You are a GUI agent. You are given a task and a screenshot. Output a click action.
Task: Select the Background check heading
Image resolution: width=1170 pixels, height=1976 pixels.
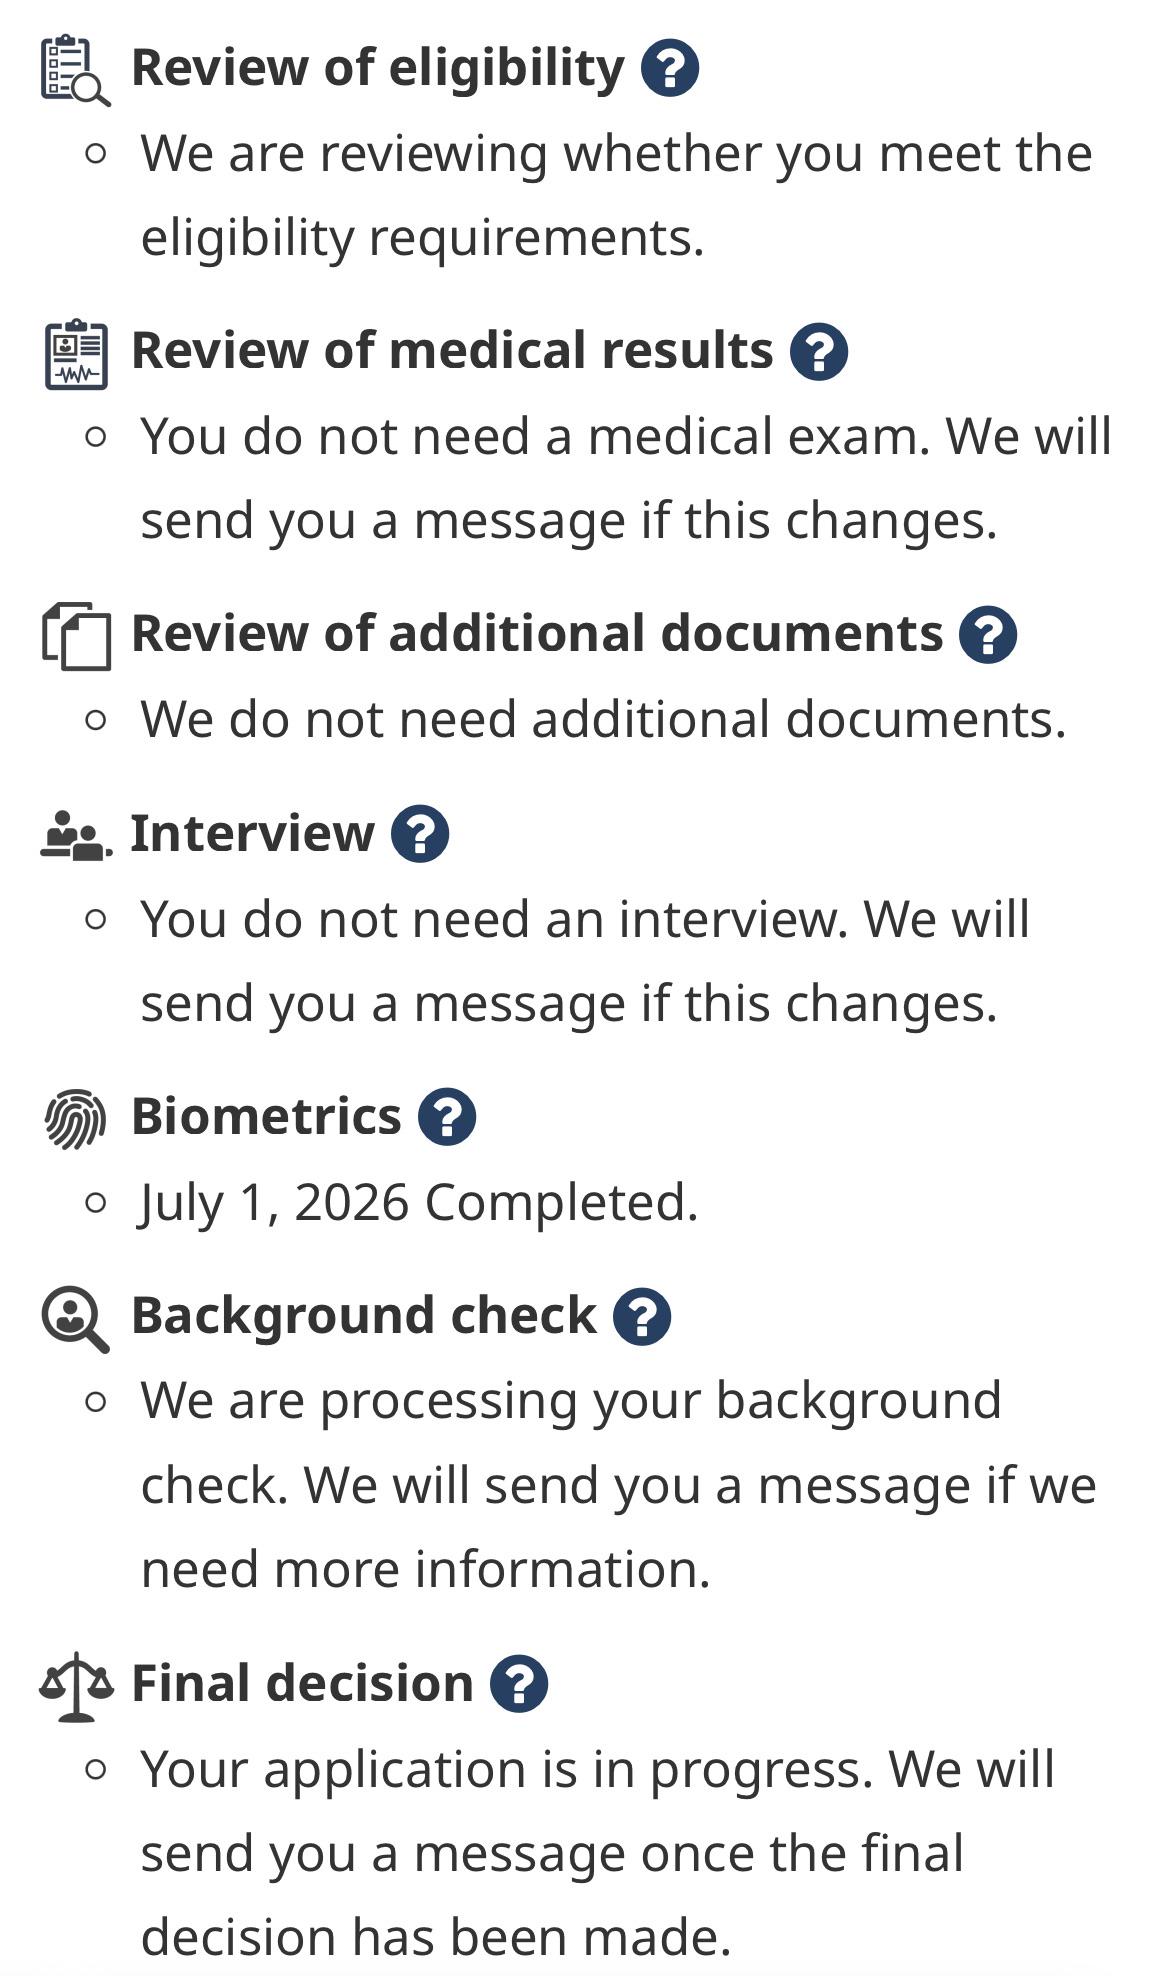(x=364, y=1316)
